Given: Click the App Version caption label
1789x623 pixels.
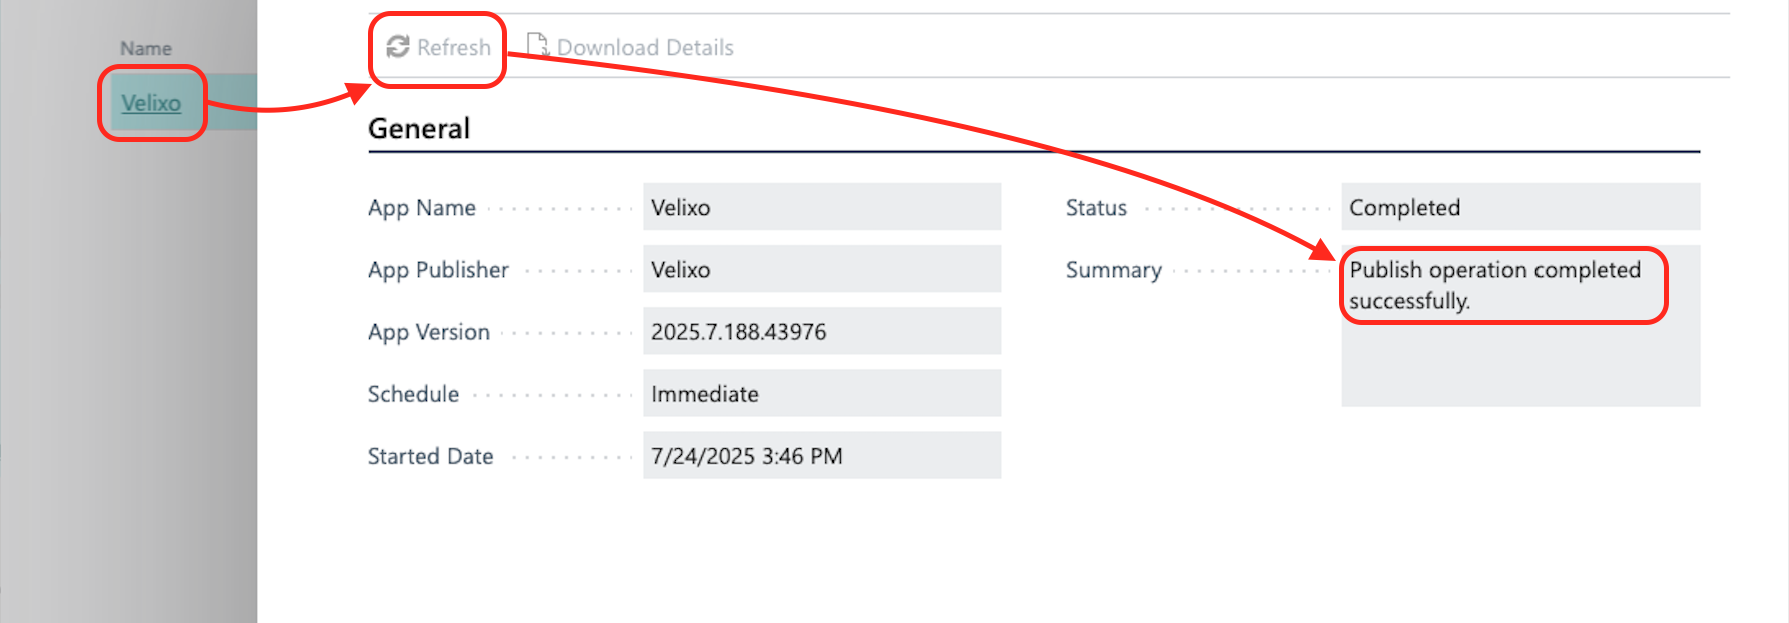Looking at the screenshot, I should point(429,332).
